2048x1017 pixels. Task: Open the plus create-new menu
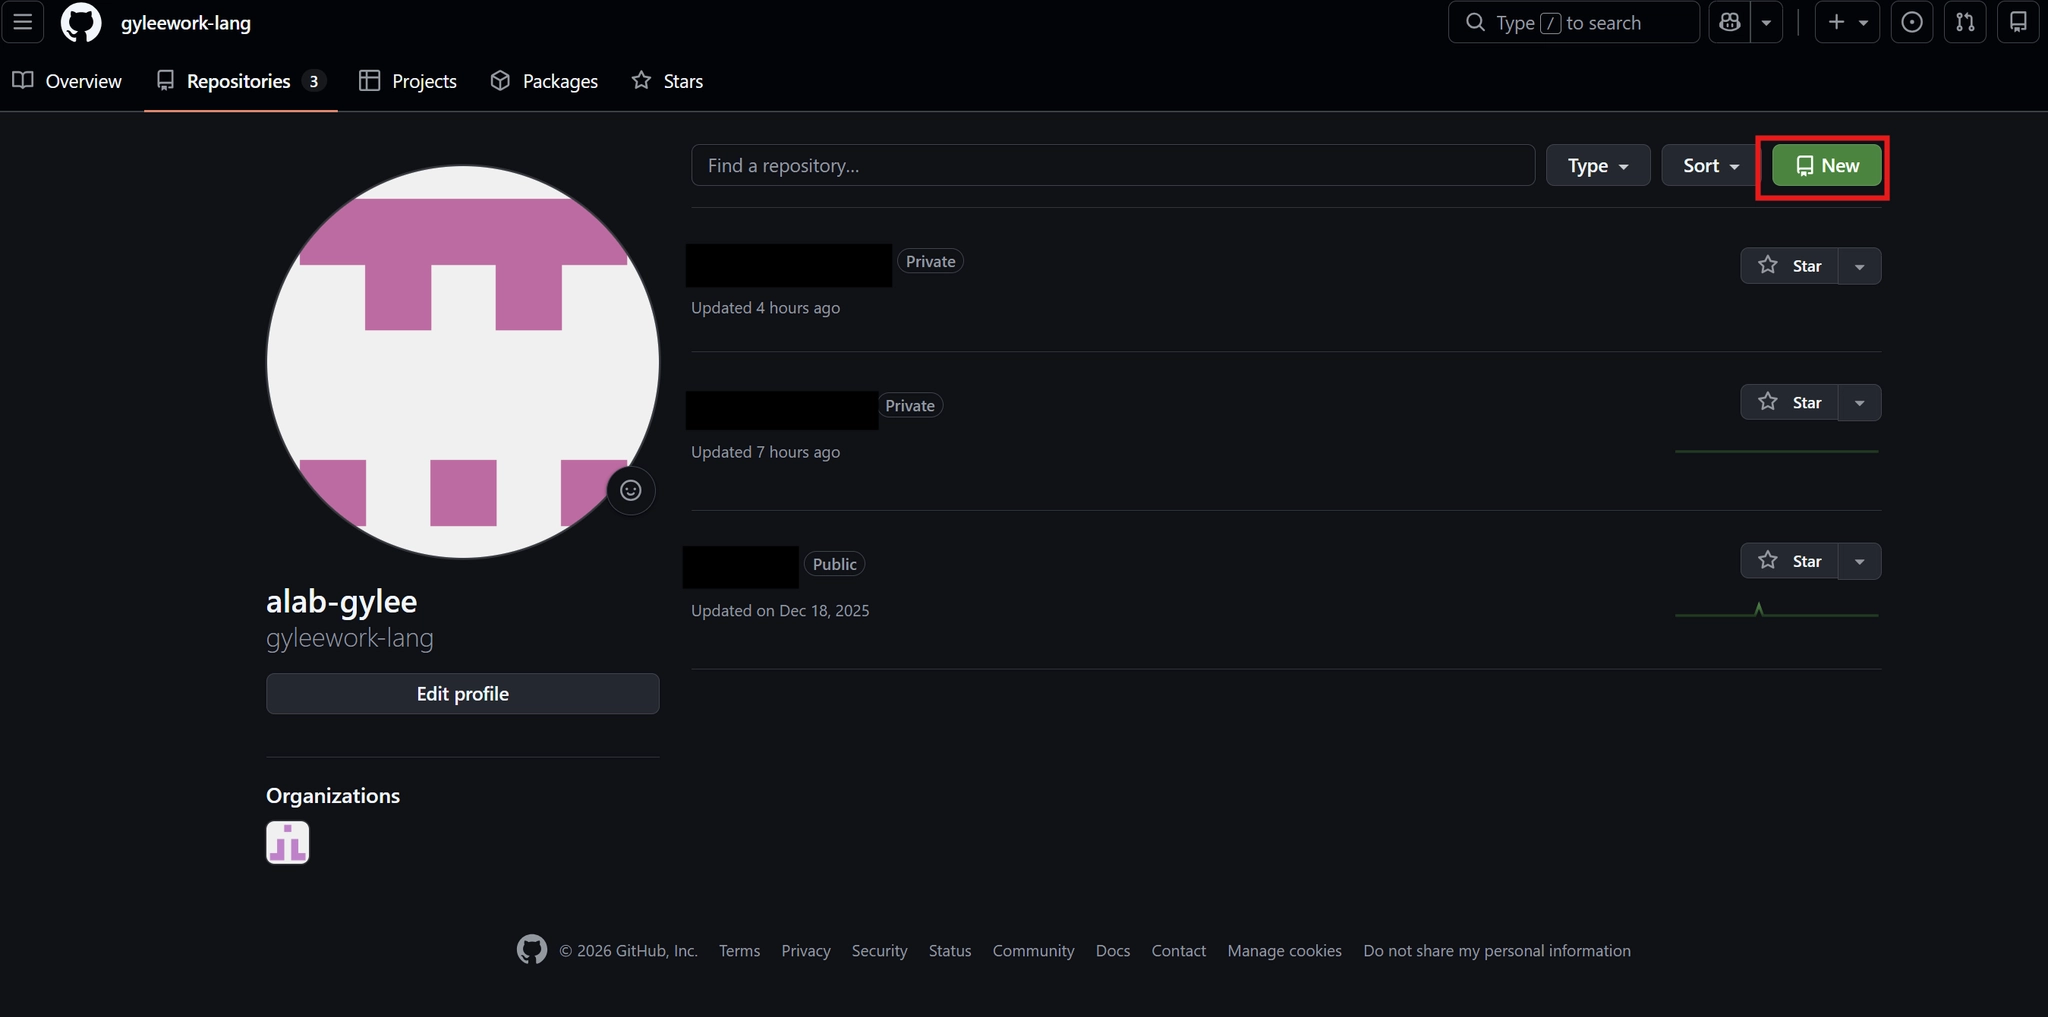pyautogui.click(x=1847, y=22)
